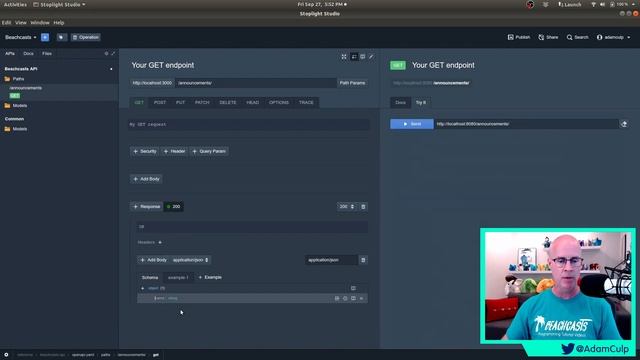Image resolution: width=640 pixels, height=360 pixels.
Task: Switch to the Docs tab in the preview panel
Action: 400,102
